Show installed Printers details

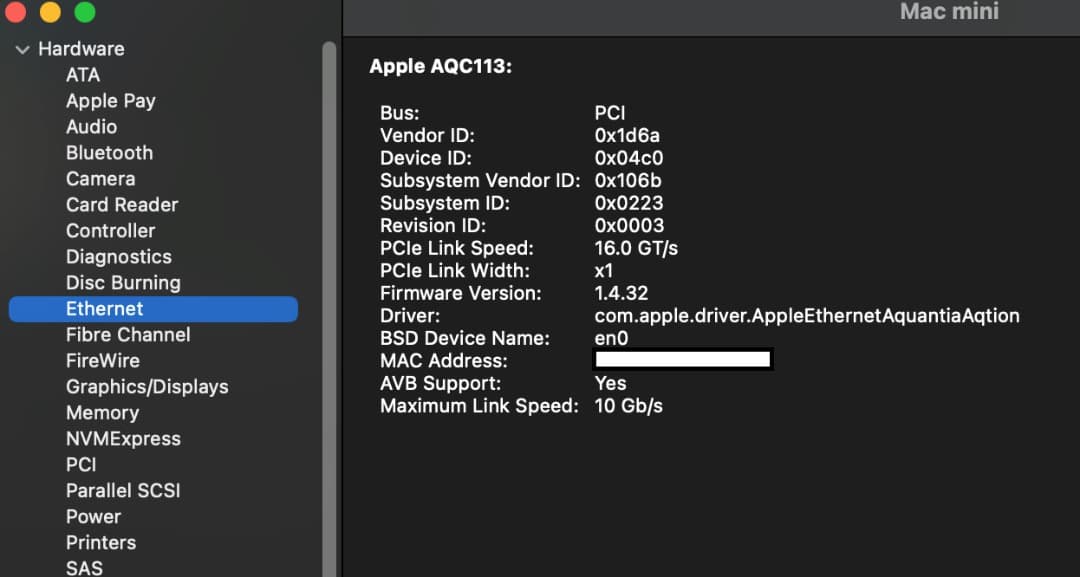coord(100,542)
